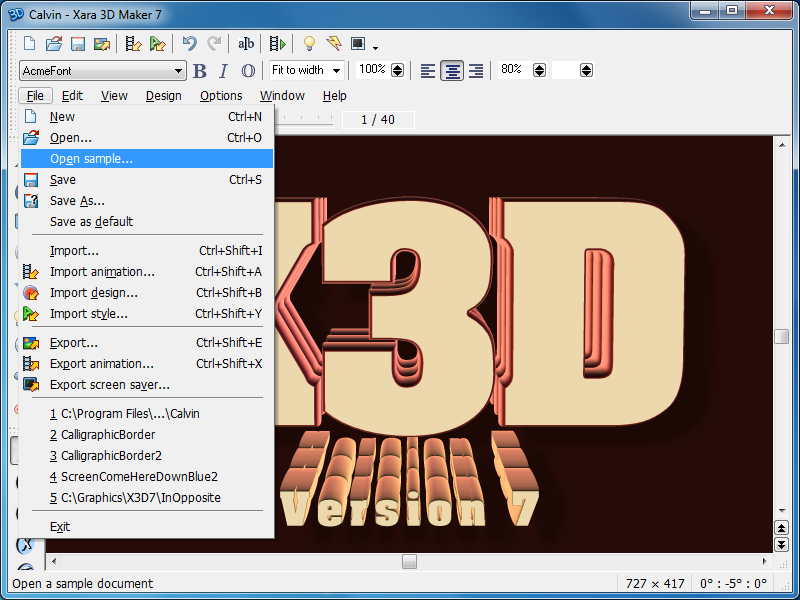Choose Import animation... menu entry
This screenshot has height=600, width=800.
coord(147,271)
